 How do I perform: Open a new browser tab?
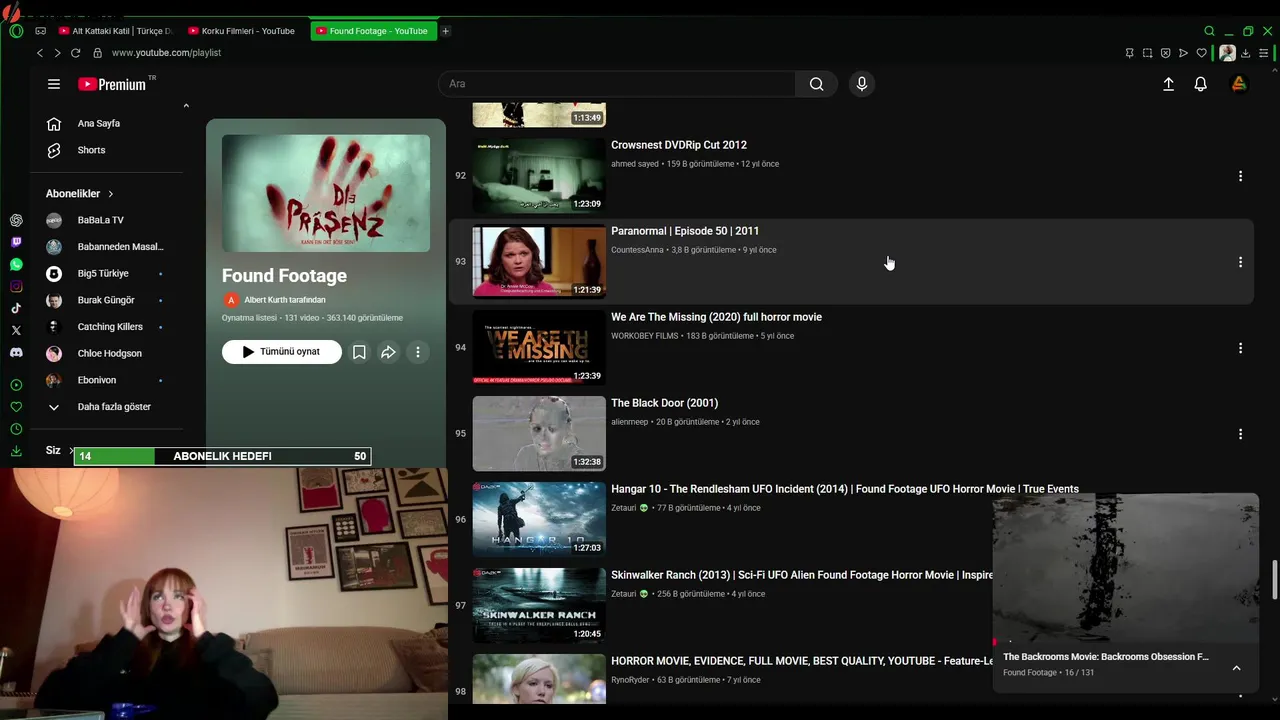pos(446,31)
